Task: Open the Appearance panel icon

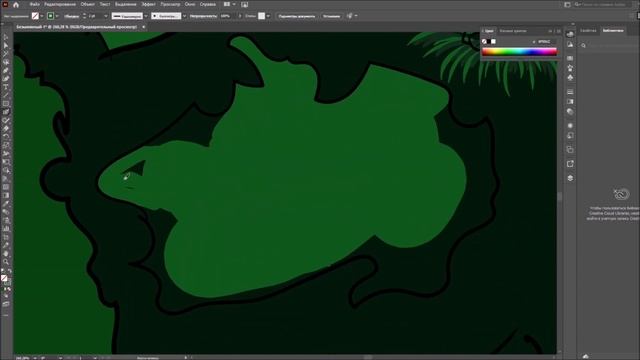Action: 570,126
